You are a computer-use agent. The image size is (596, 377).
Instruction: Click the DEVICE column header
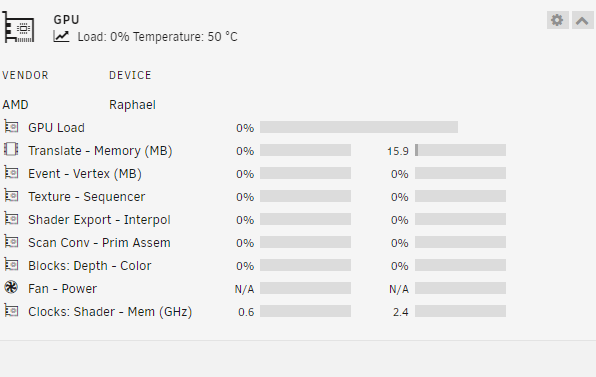coord(130,75)
